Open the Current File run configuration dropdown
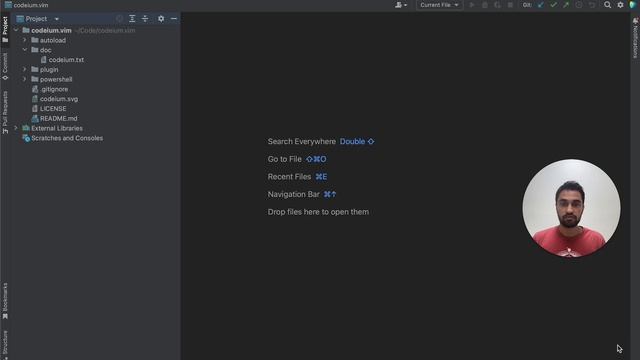 point(439,5)
